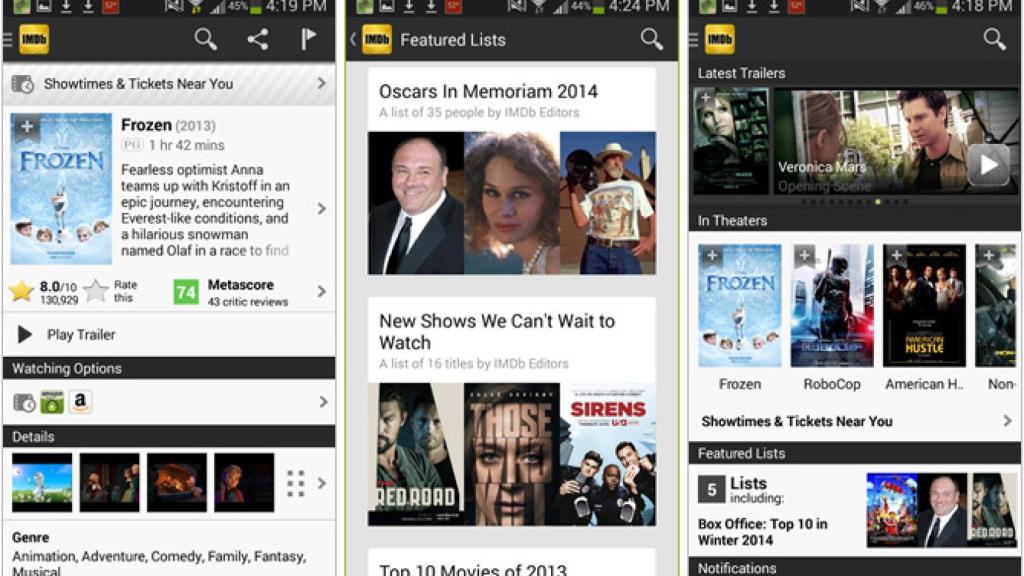Tap the share icon in the top toolbar
The height and width of the screenshot is (576, 1024).
pos(256,40)
